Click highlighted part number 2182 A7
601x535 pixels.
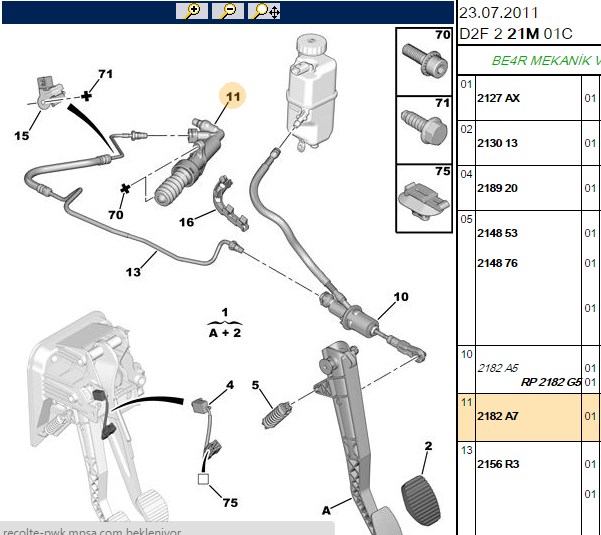pyautogui.click(x=498, y=416)
